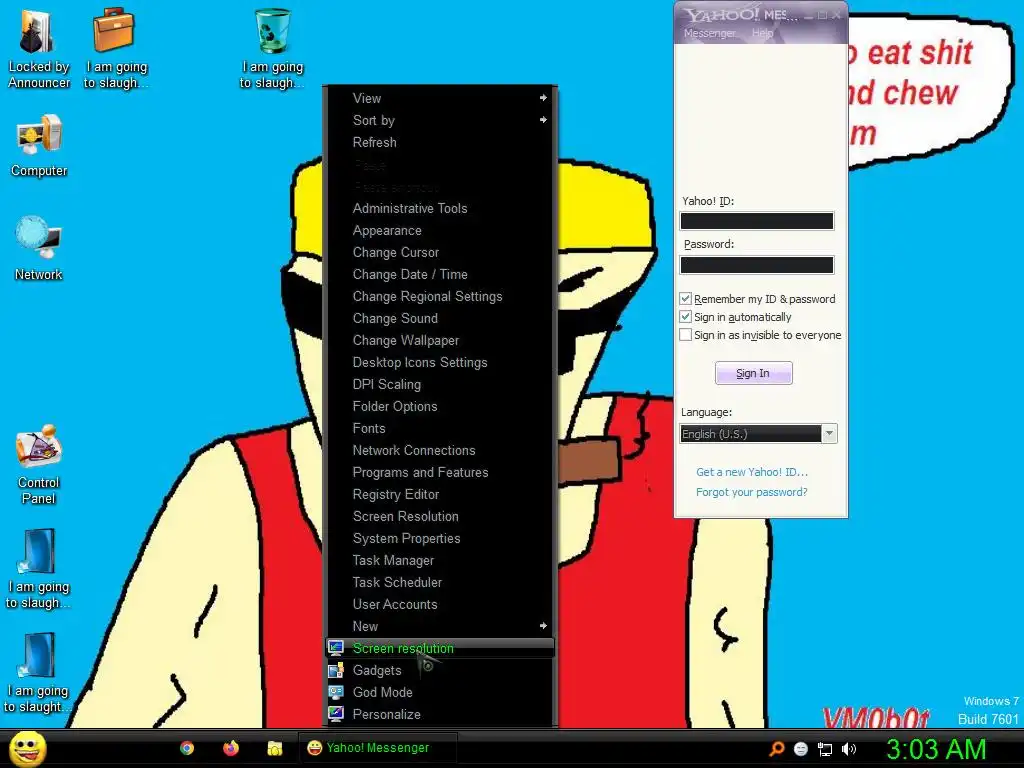
Task: Choose Administrative Tools in context menu
Action: pos(441,208)
